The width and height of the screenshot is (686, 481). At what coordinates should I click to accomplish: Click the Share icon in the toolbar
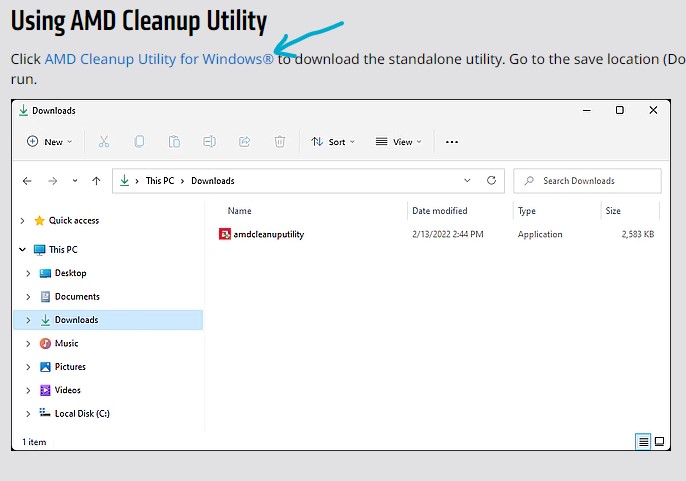(x=245, y=142)
